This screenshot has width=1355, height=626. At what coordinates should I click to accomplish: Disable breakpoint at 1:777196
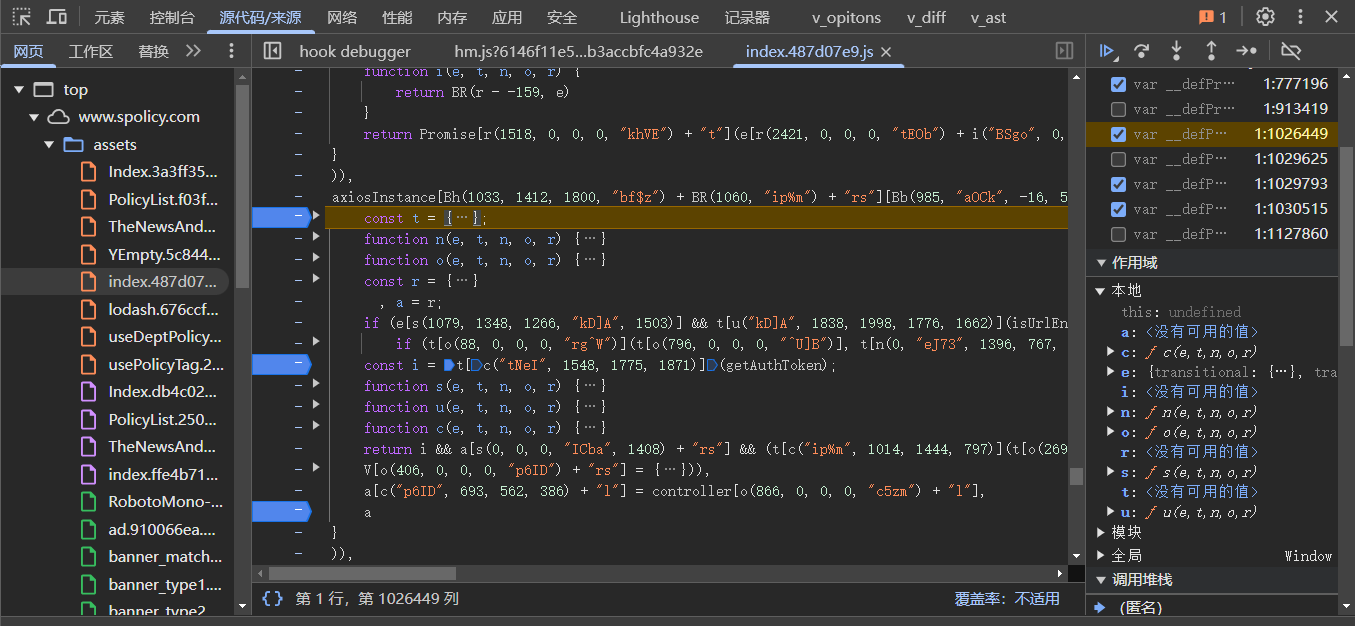(1118, 84)
